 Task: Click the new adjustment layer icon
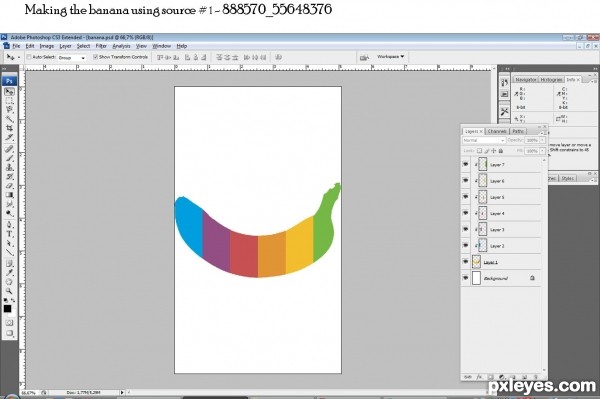(x=502, y=377)
